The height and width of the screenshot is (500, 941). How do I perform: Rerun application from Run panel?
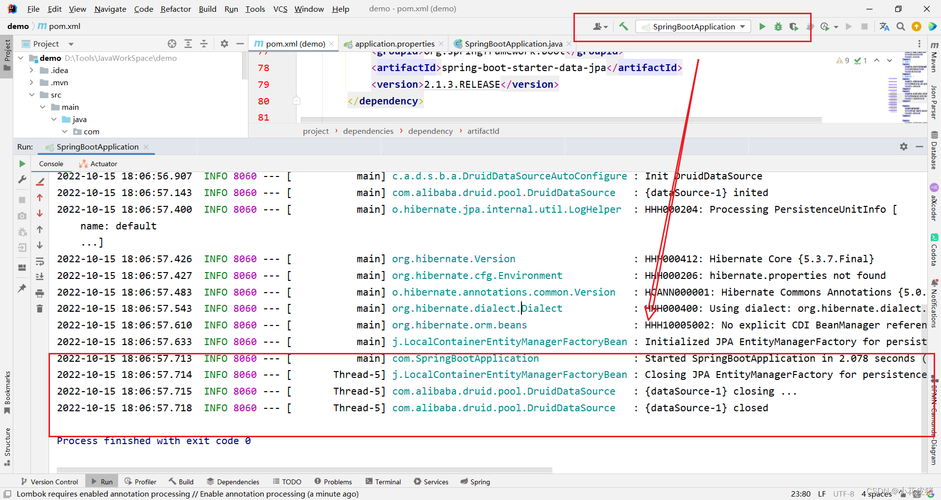22,163
